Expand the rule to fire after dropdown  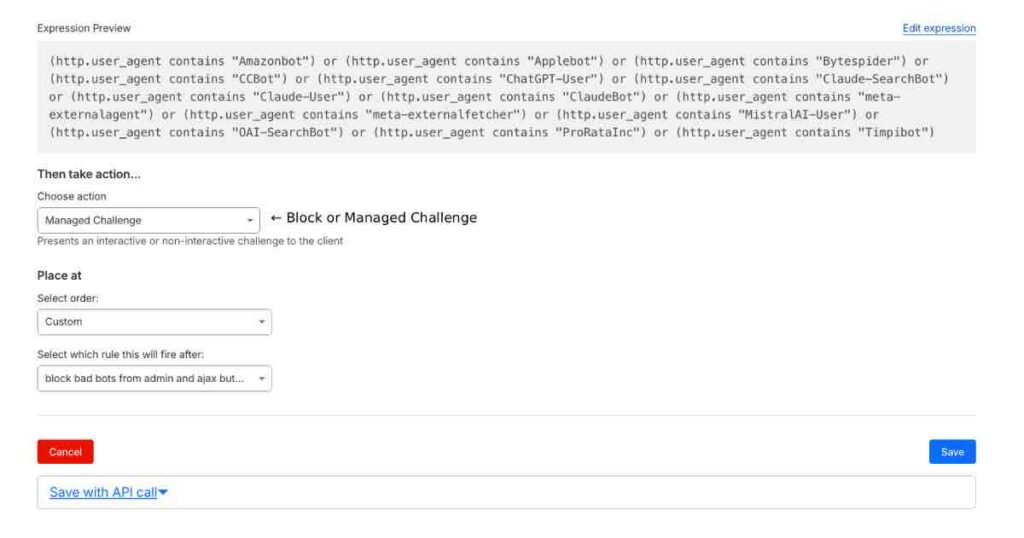[154, 379]
